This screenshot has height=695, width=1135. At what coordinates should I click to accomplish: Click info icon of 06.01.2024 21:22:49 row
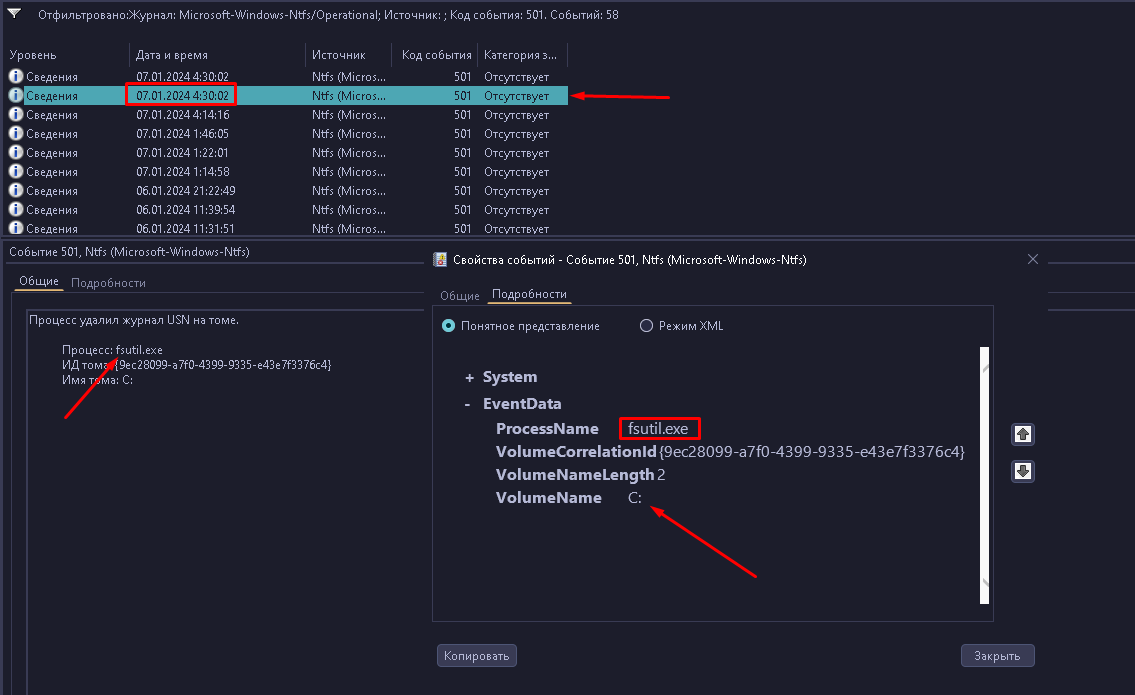[16, 190]
